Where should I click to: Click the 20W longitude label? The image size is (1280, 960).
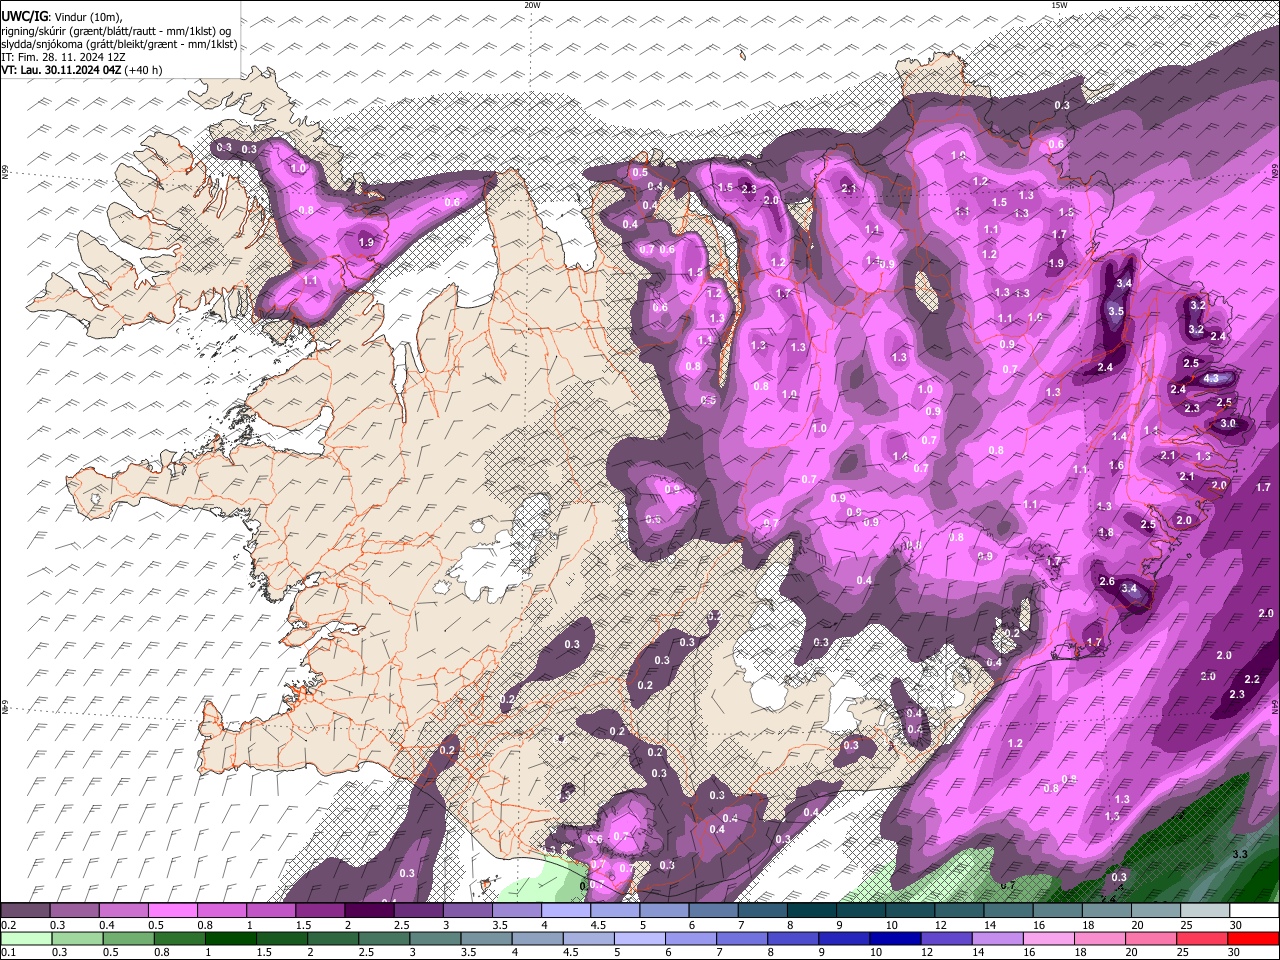[532, 5]
